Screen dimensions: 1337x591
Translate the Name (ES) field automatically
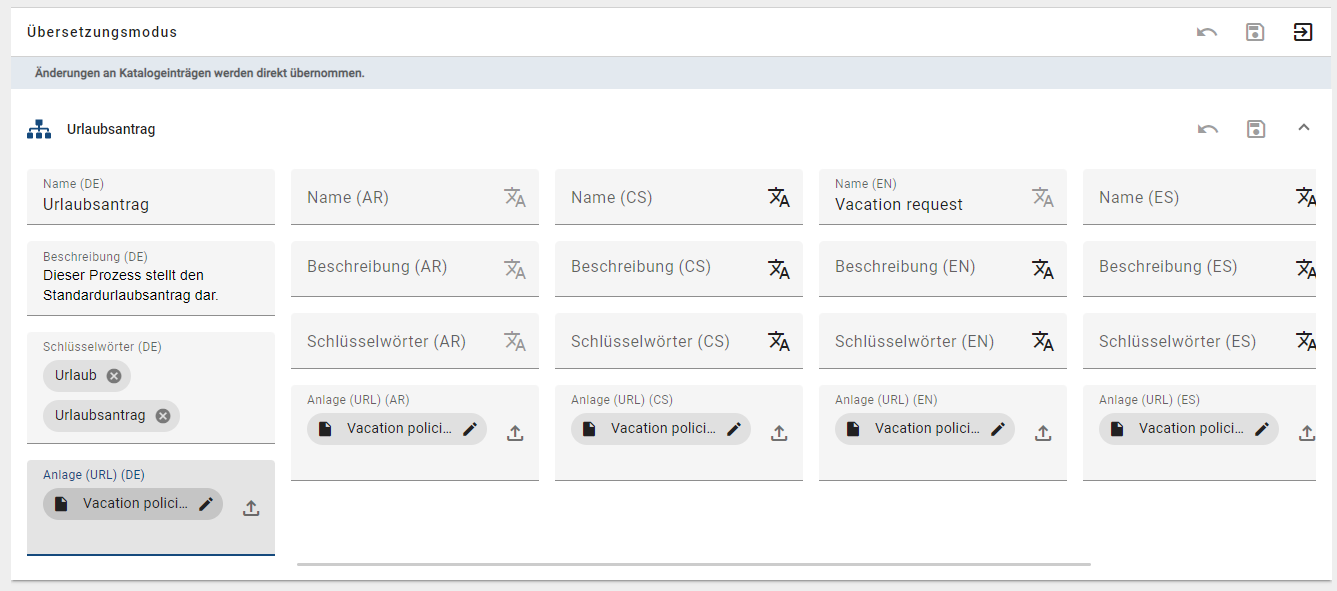coord(1308,197)
